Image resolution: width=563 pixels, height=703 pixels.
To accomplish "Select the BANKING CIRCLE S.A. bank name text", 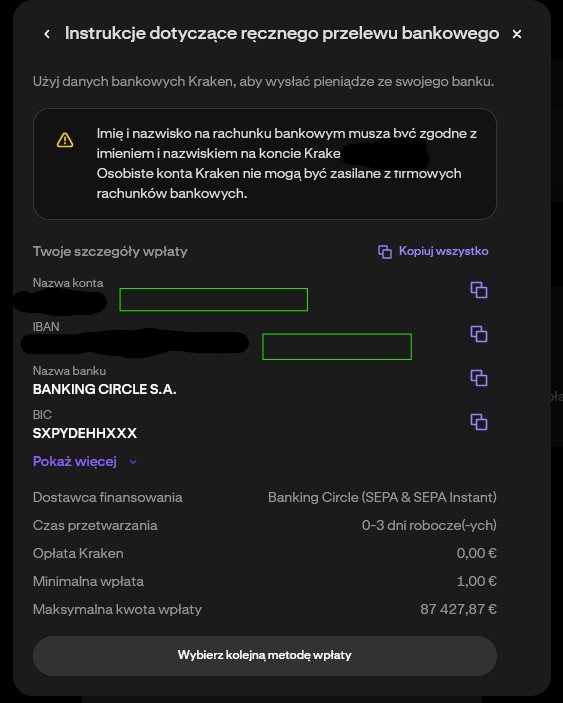I will 104,389.
